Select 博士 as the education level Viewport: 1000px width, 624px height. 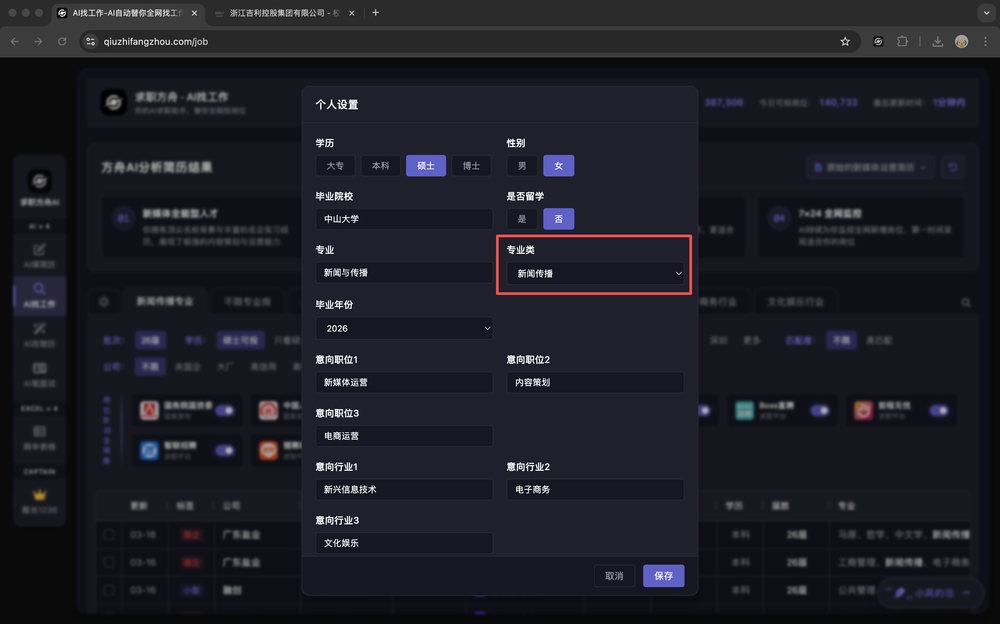[x=471, y=165]
